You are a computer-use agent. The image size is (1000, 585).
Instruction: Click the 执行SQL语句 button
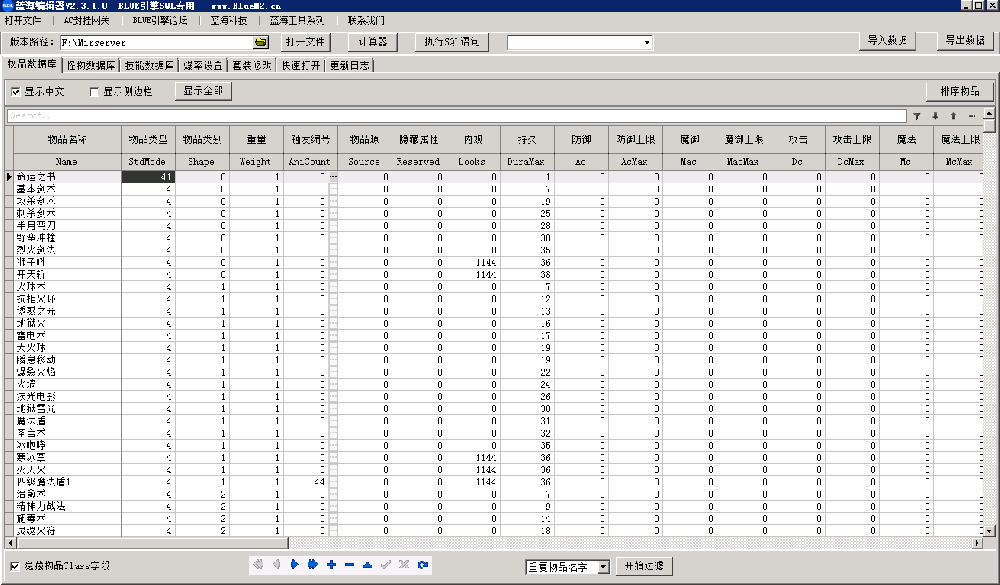coord(452,42)
